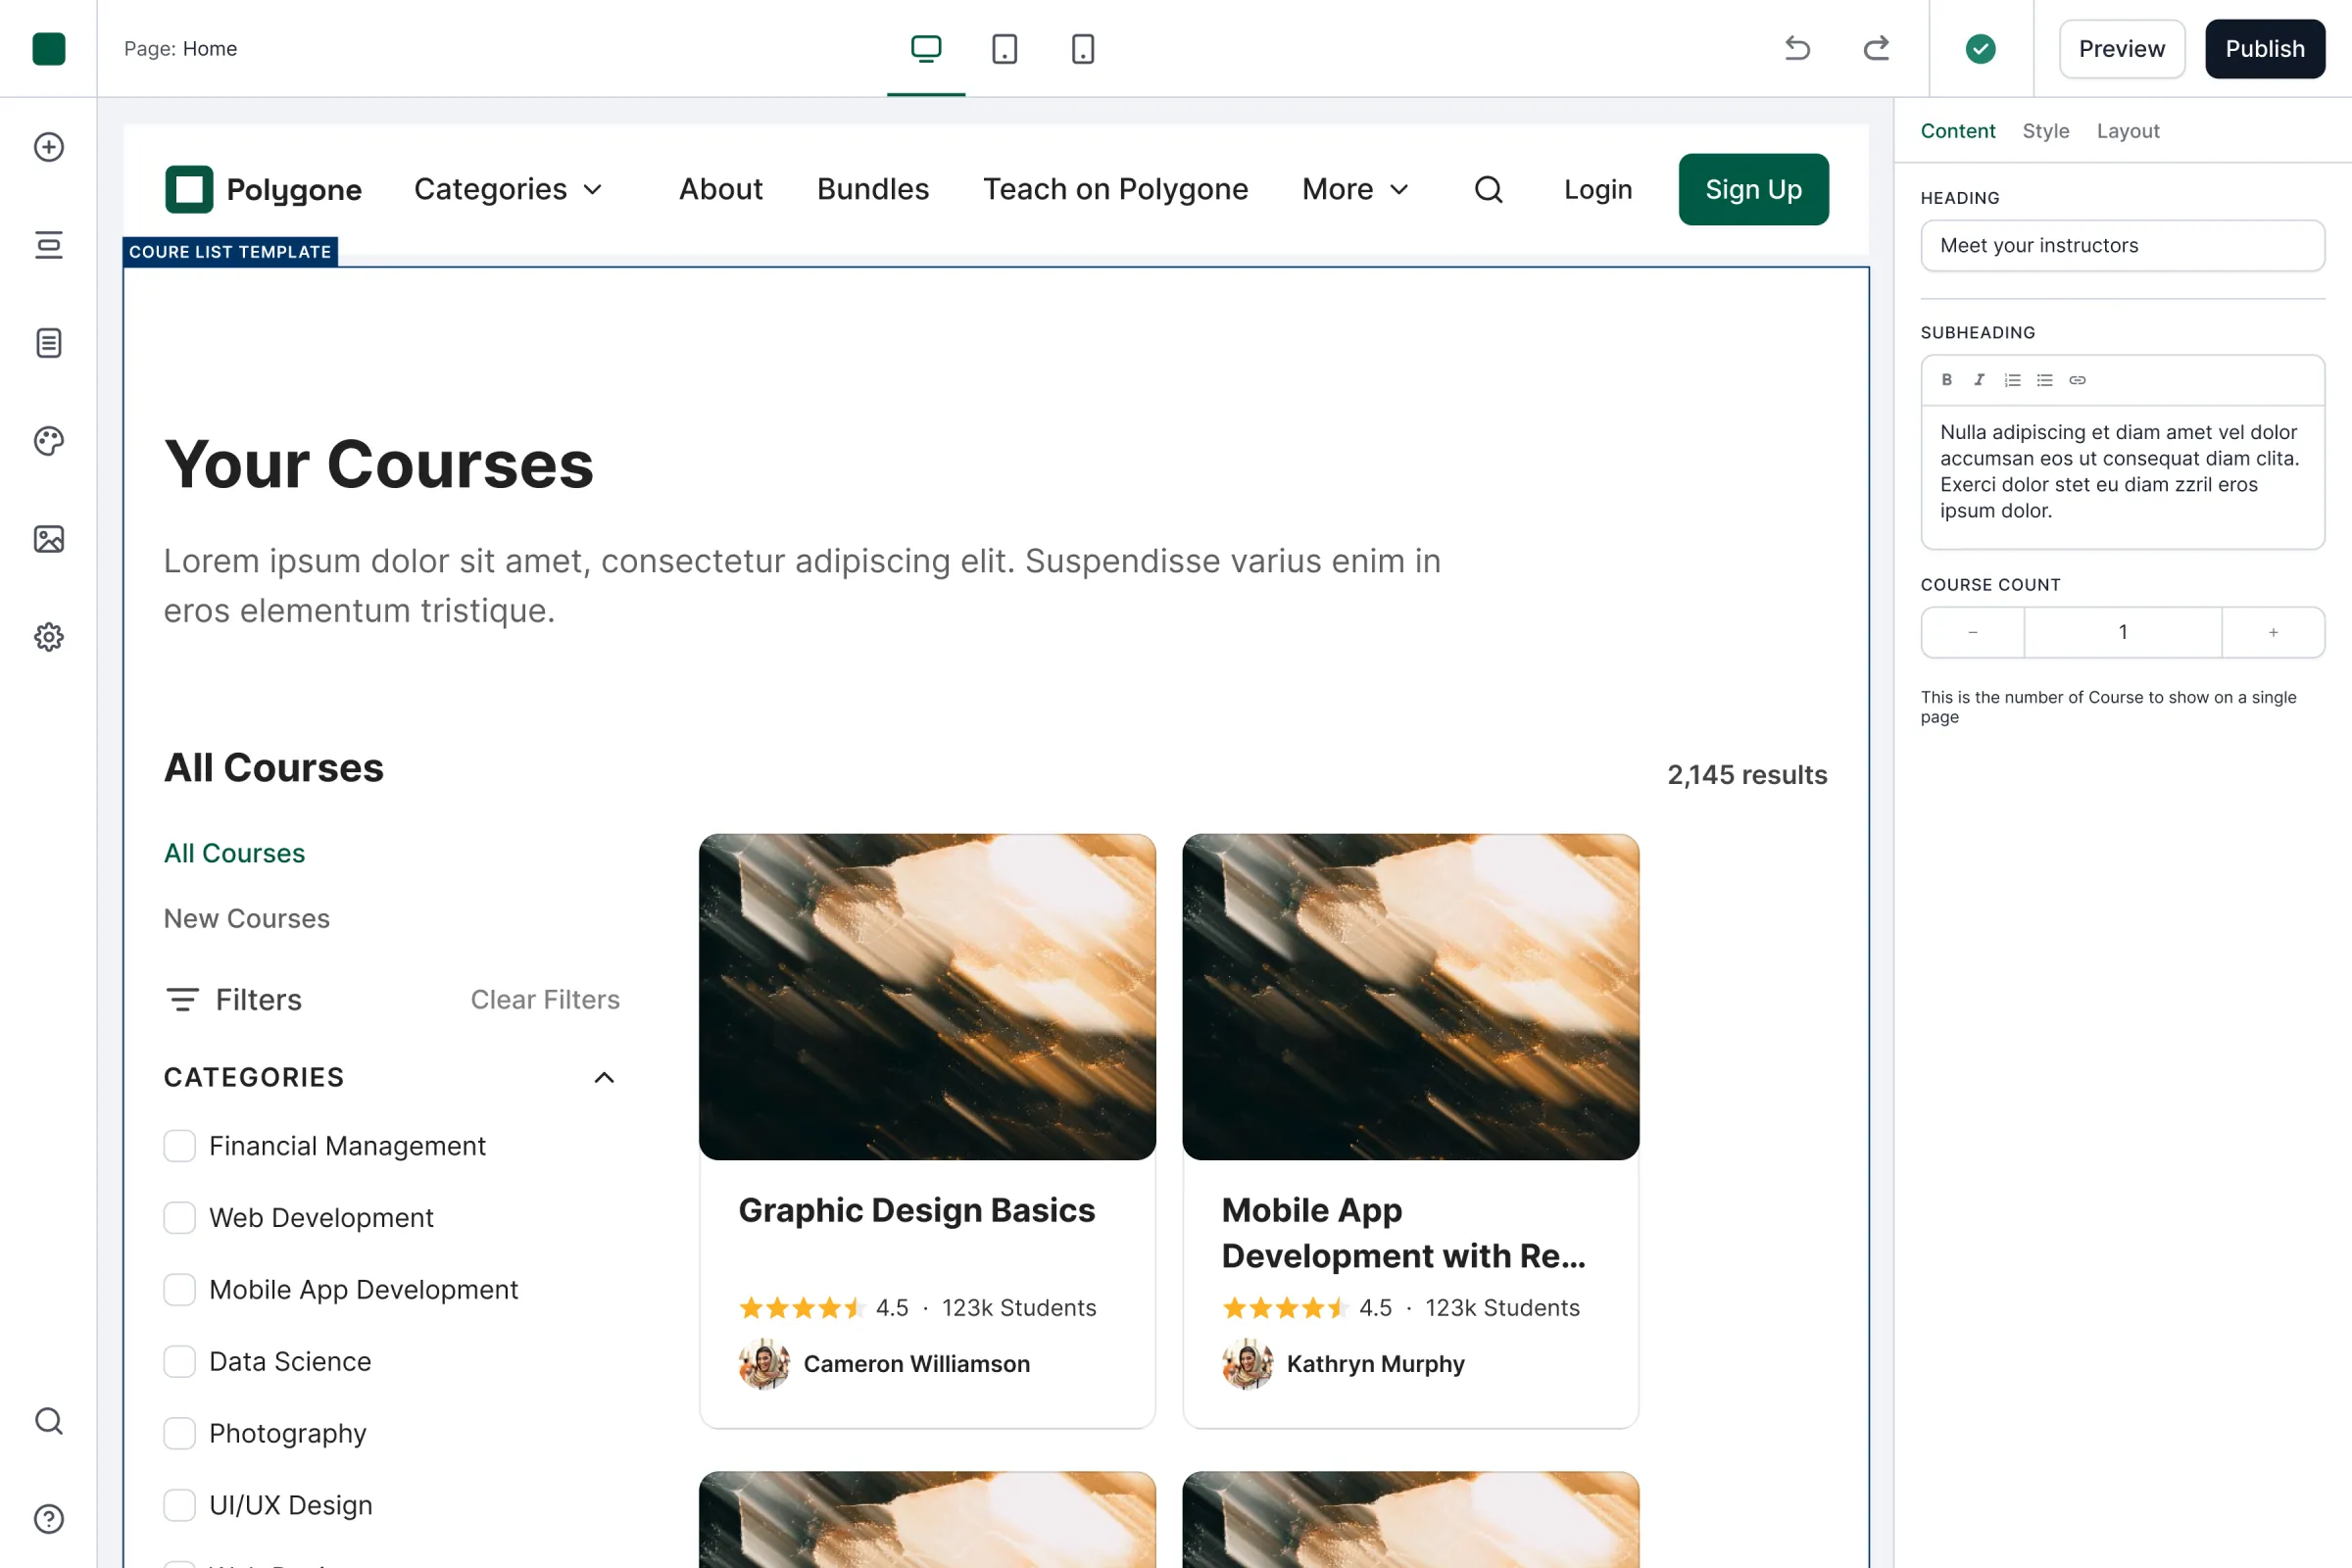
Task: Open the theme palette icon
Action: 48,441
